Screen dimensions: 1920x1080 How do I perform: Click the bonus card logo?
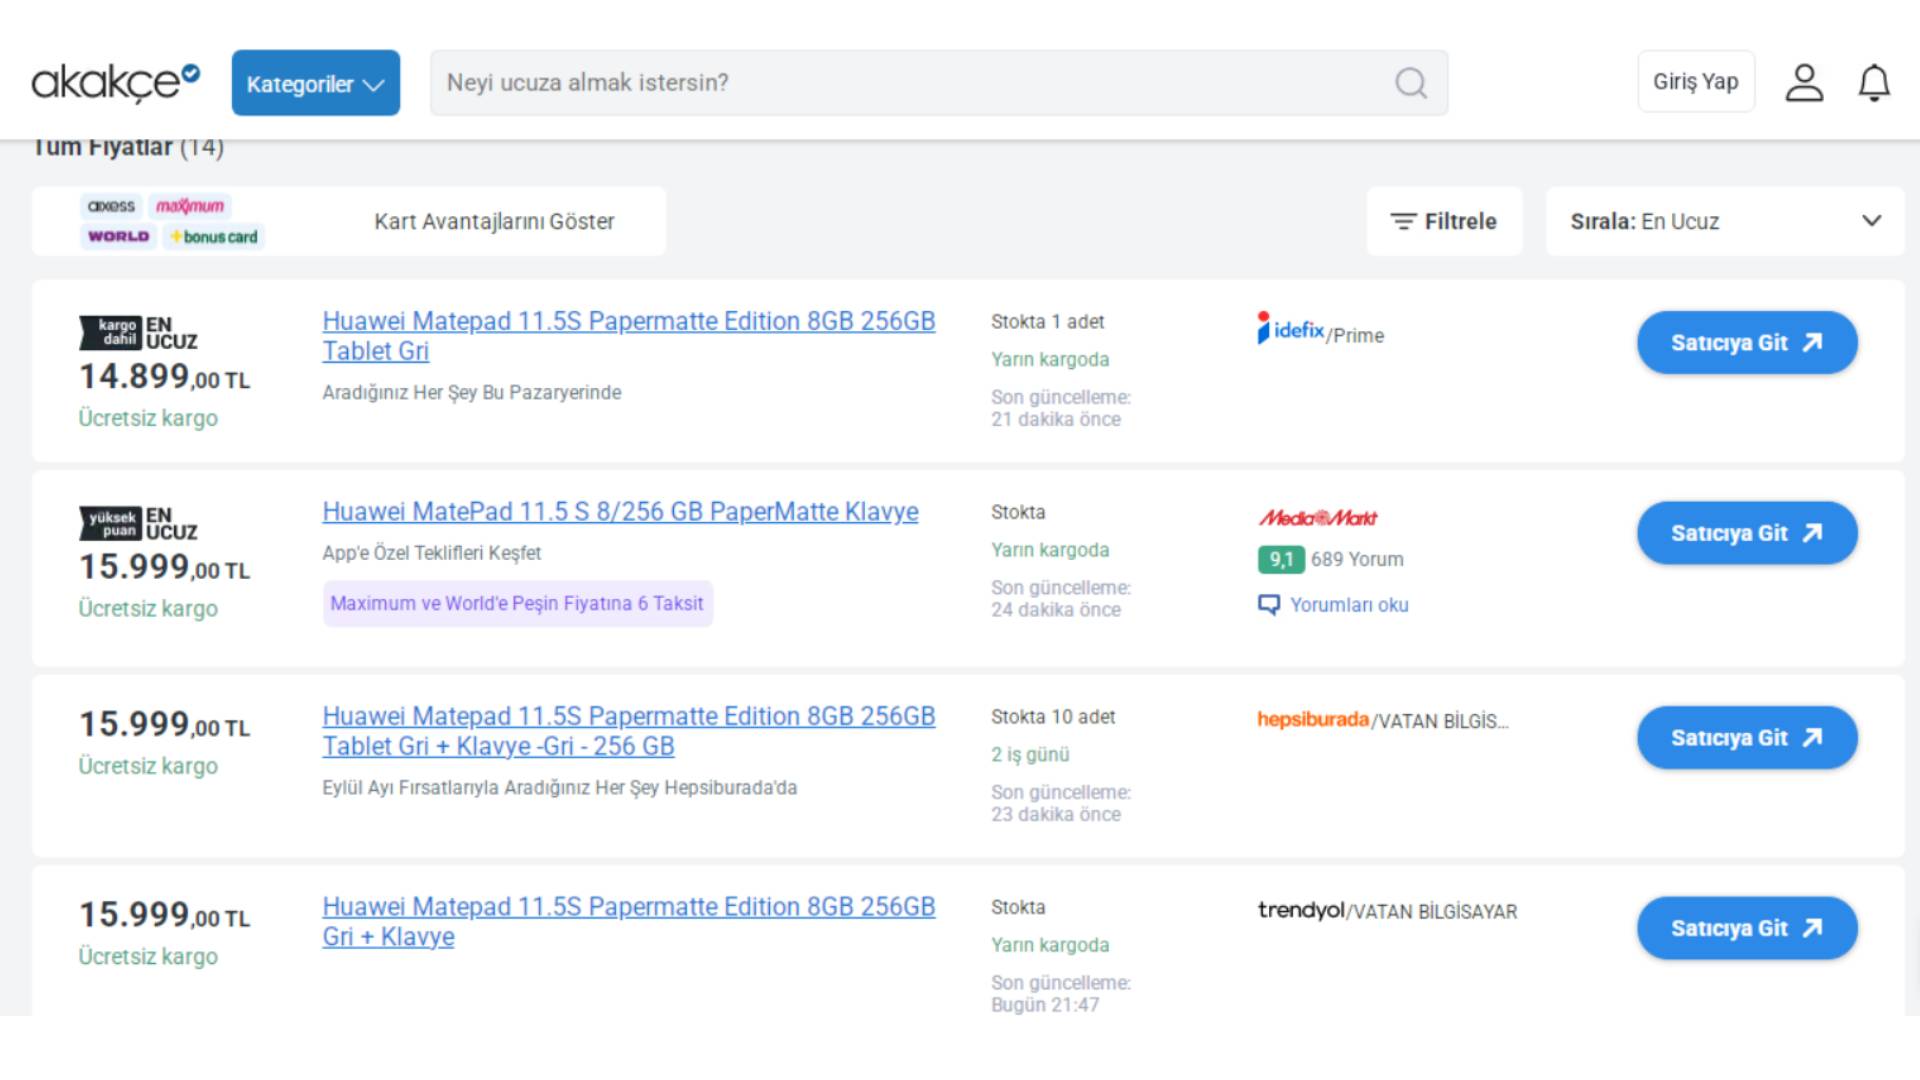tap(214, 237)
